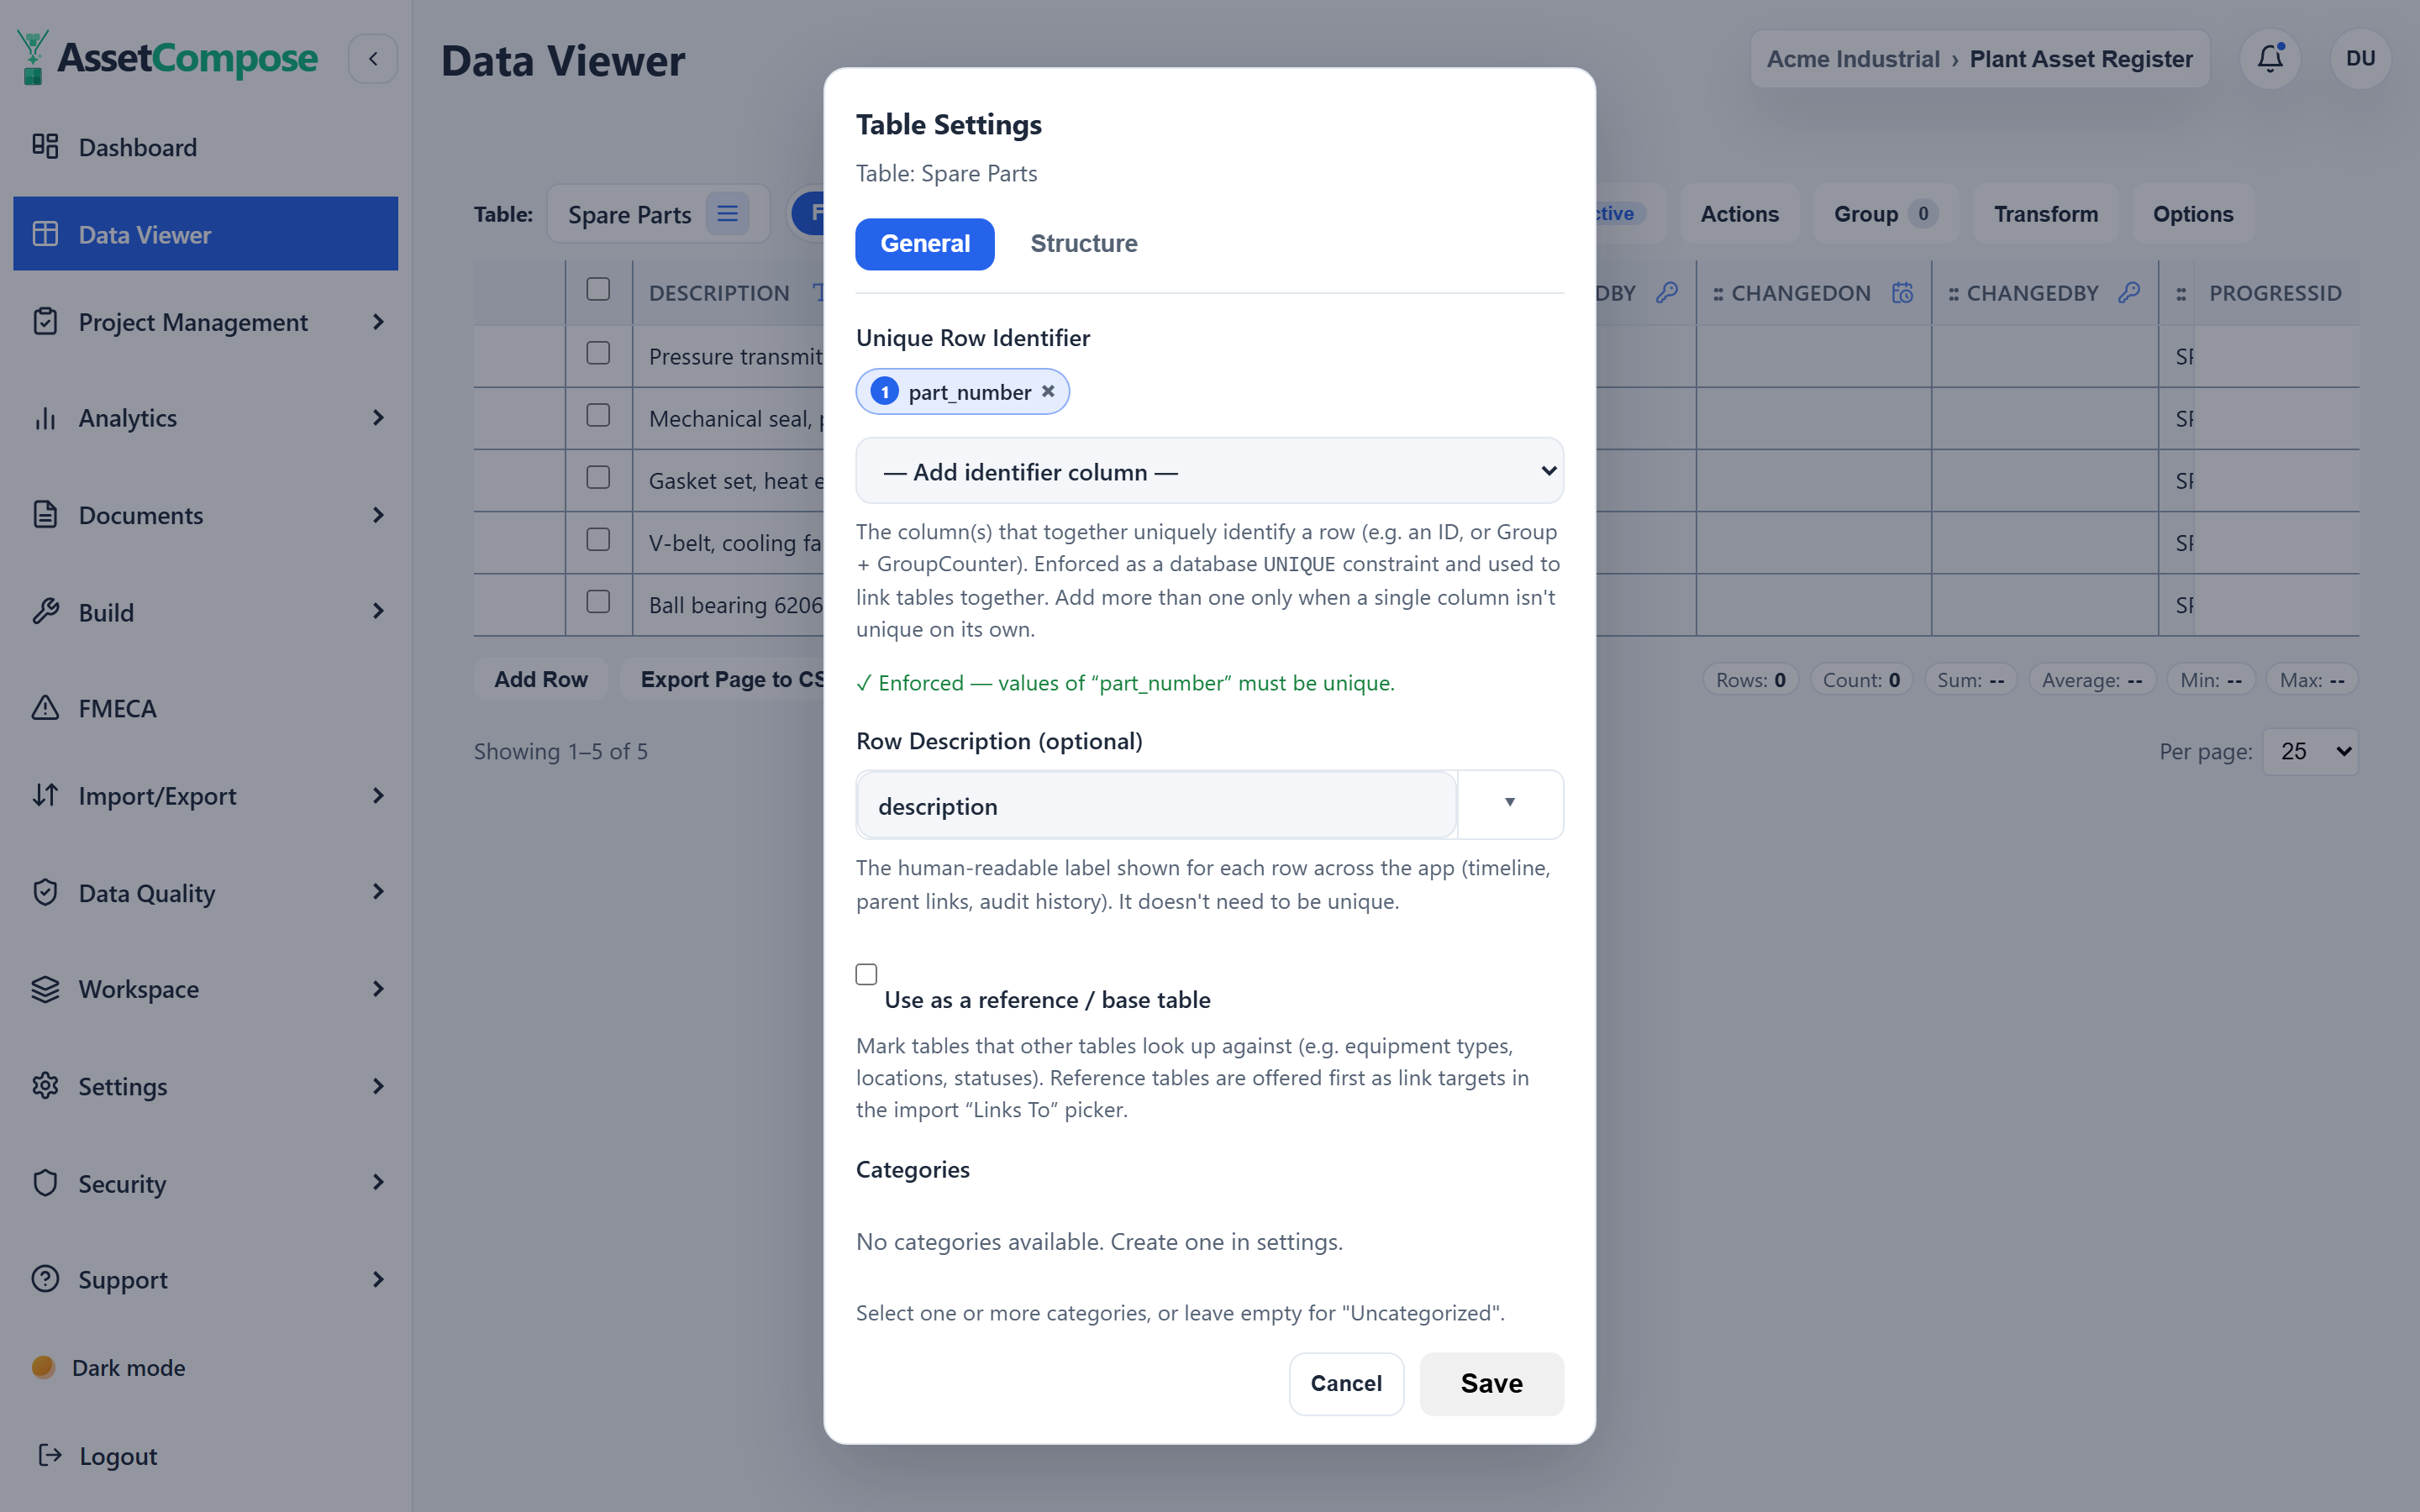
Task: Click the Build wrench icon
Action: pyautogui.click(x=45, y=612)
